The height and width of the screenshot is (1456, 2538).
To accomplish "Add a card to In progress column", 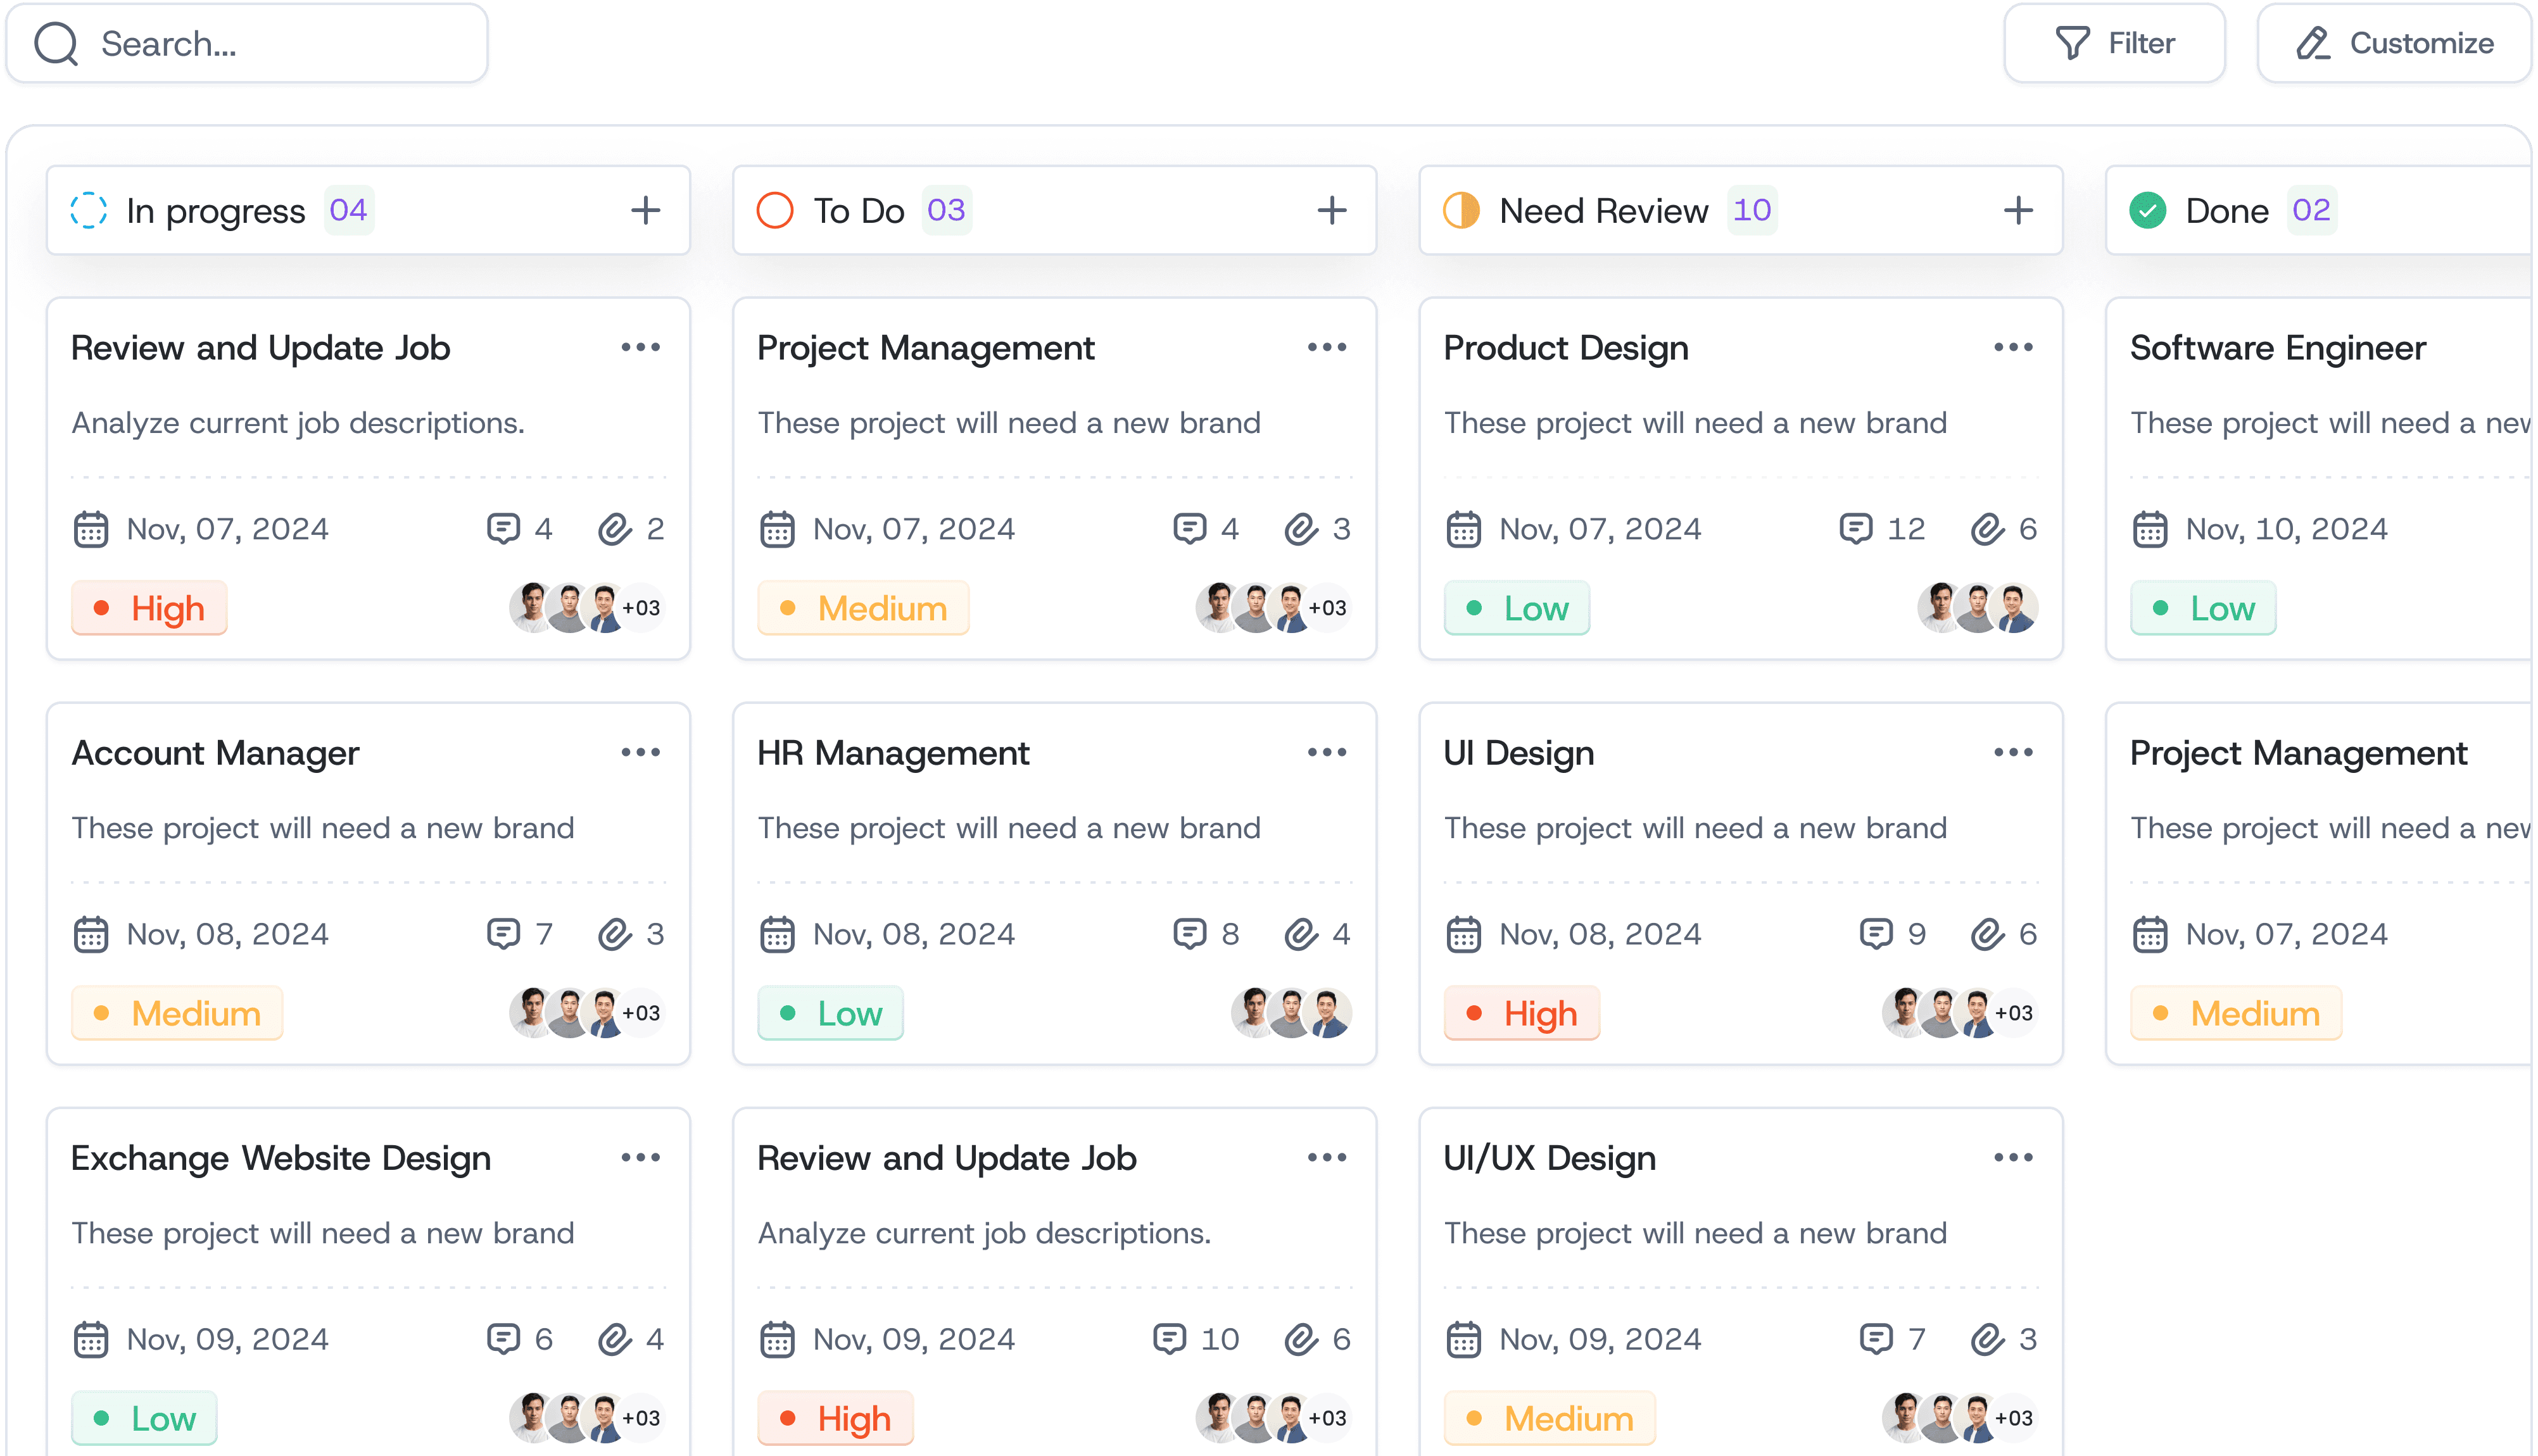I will pos(646,210).
